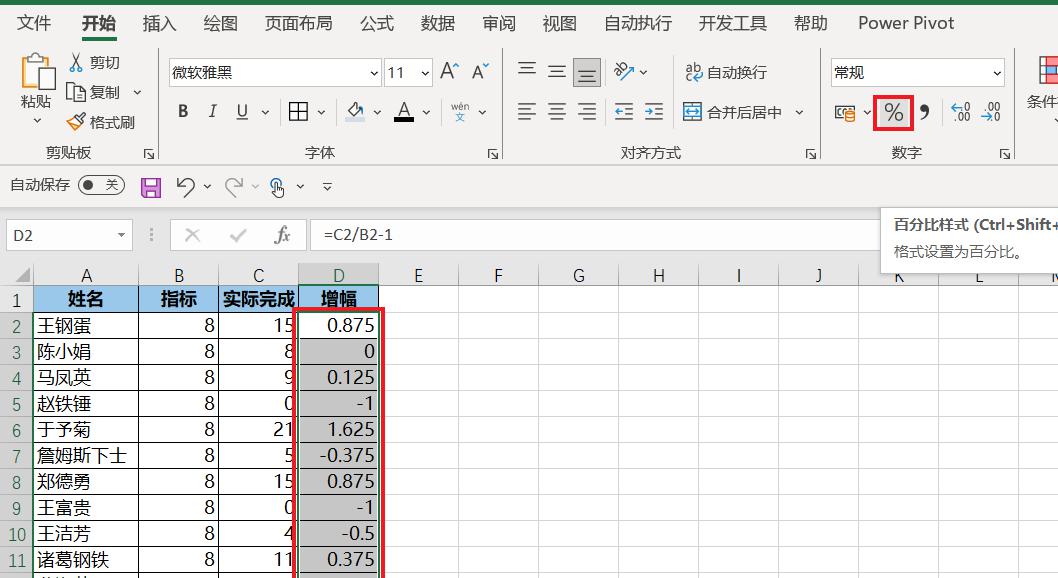The height and width of the screenshot is (578, 1058).
Task: Expand the copy options arrow
Action: tap(137, 92)
